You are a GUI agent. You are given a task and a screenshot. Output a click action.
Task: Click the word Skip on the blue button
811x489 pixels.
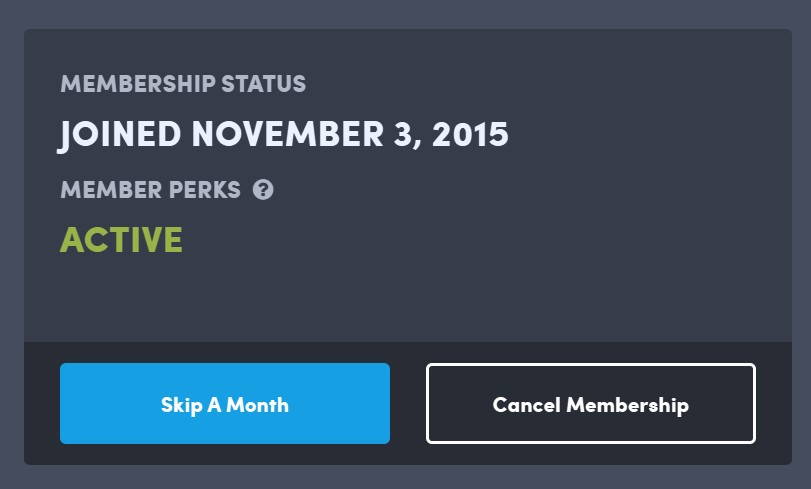point(181,405)
